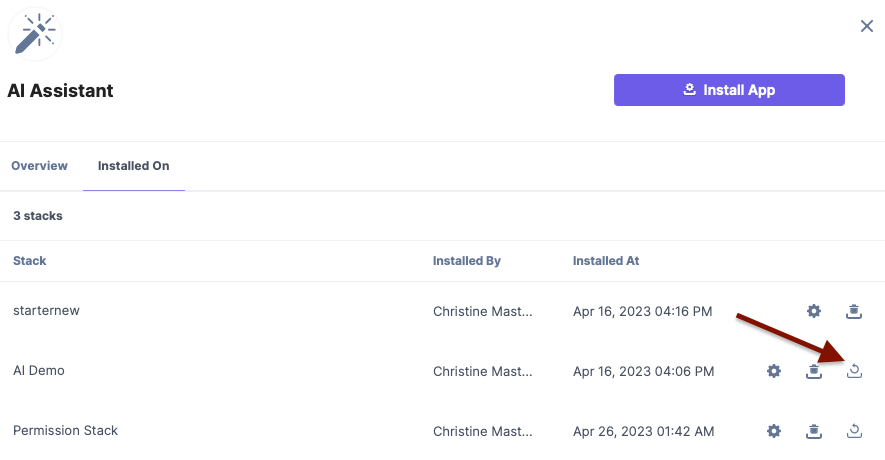
Task: Open settings gear for AI Demo stack
Action: tap(774, 371)
